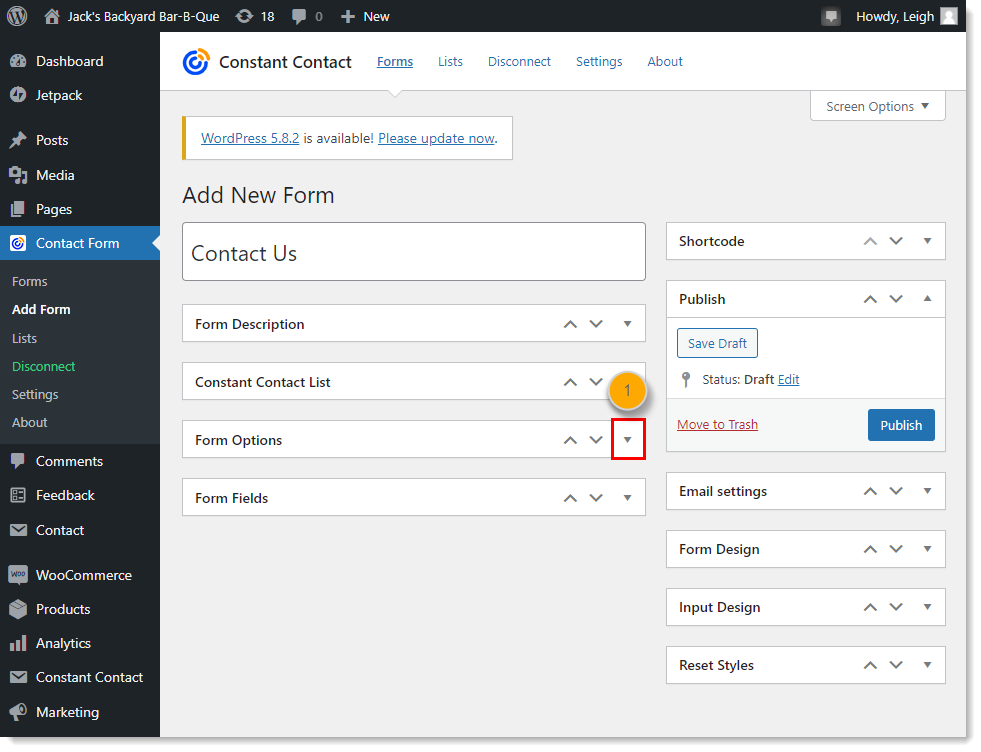Move Email settings panel down
The width and height of the screenshot is (981, 752).
coord(897,491)
